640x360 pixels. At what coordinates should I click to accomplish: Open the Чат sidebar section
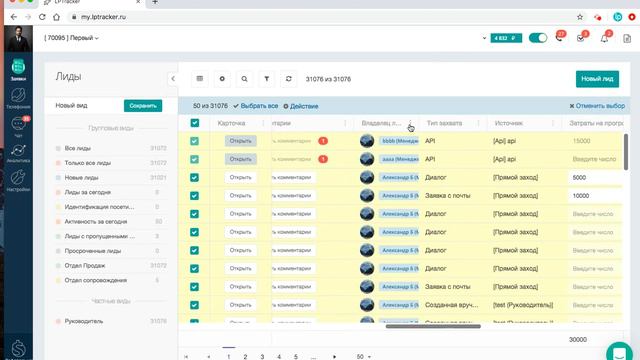tap(18, 126)
